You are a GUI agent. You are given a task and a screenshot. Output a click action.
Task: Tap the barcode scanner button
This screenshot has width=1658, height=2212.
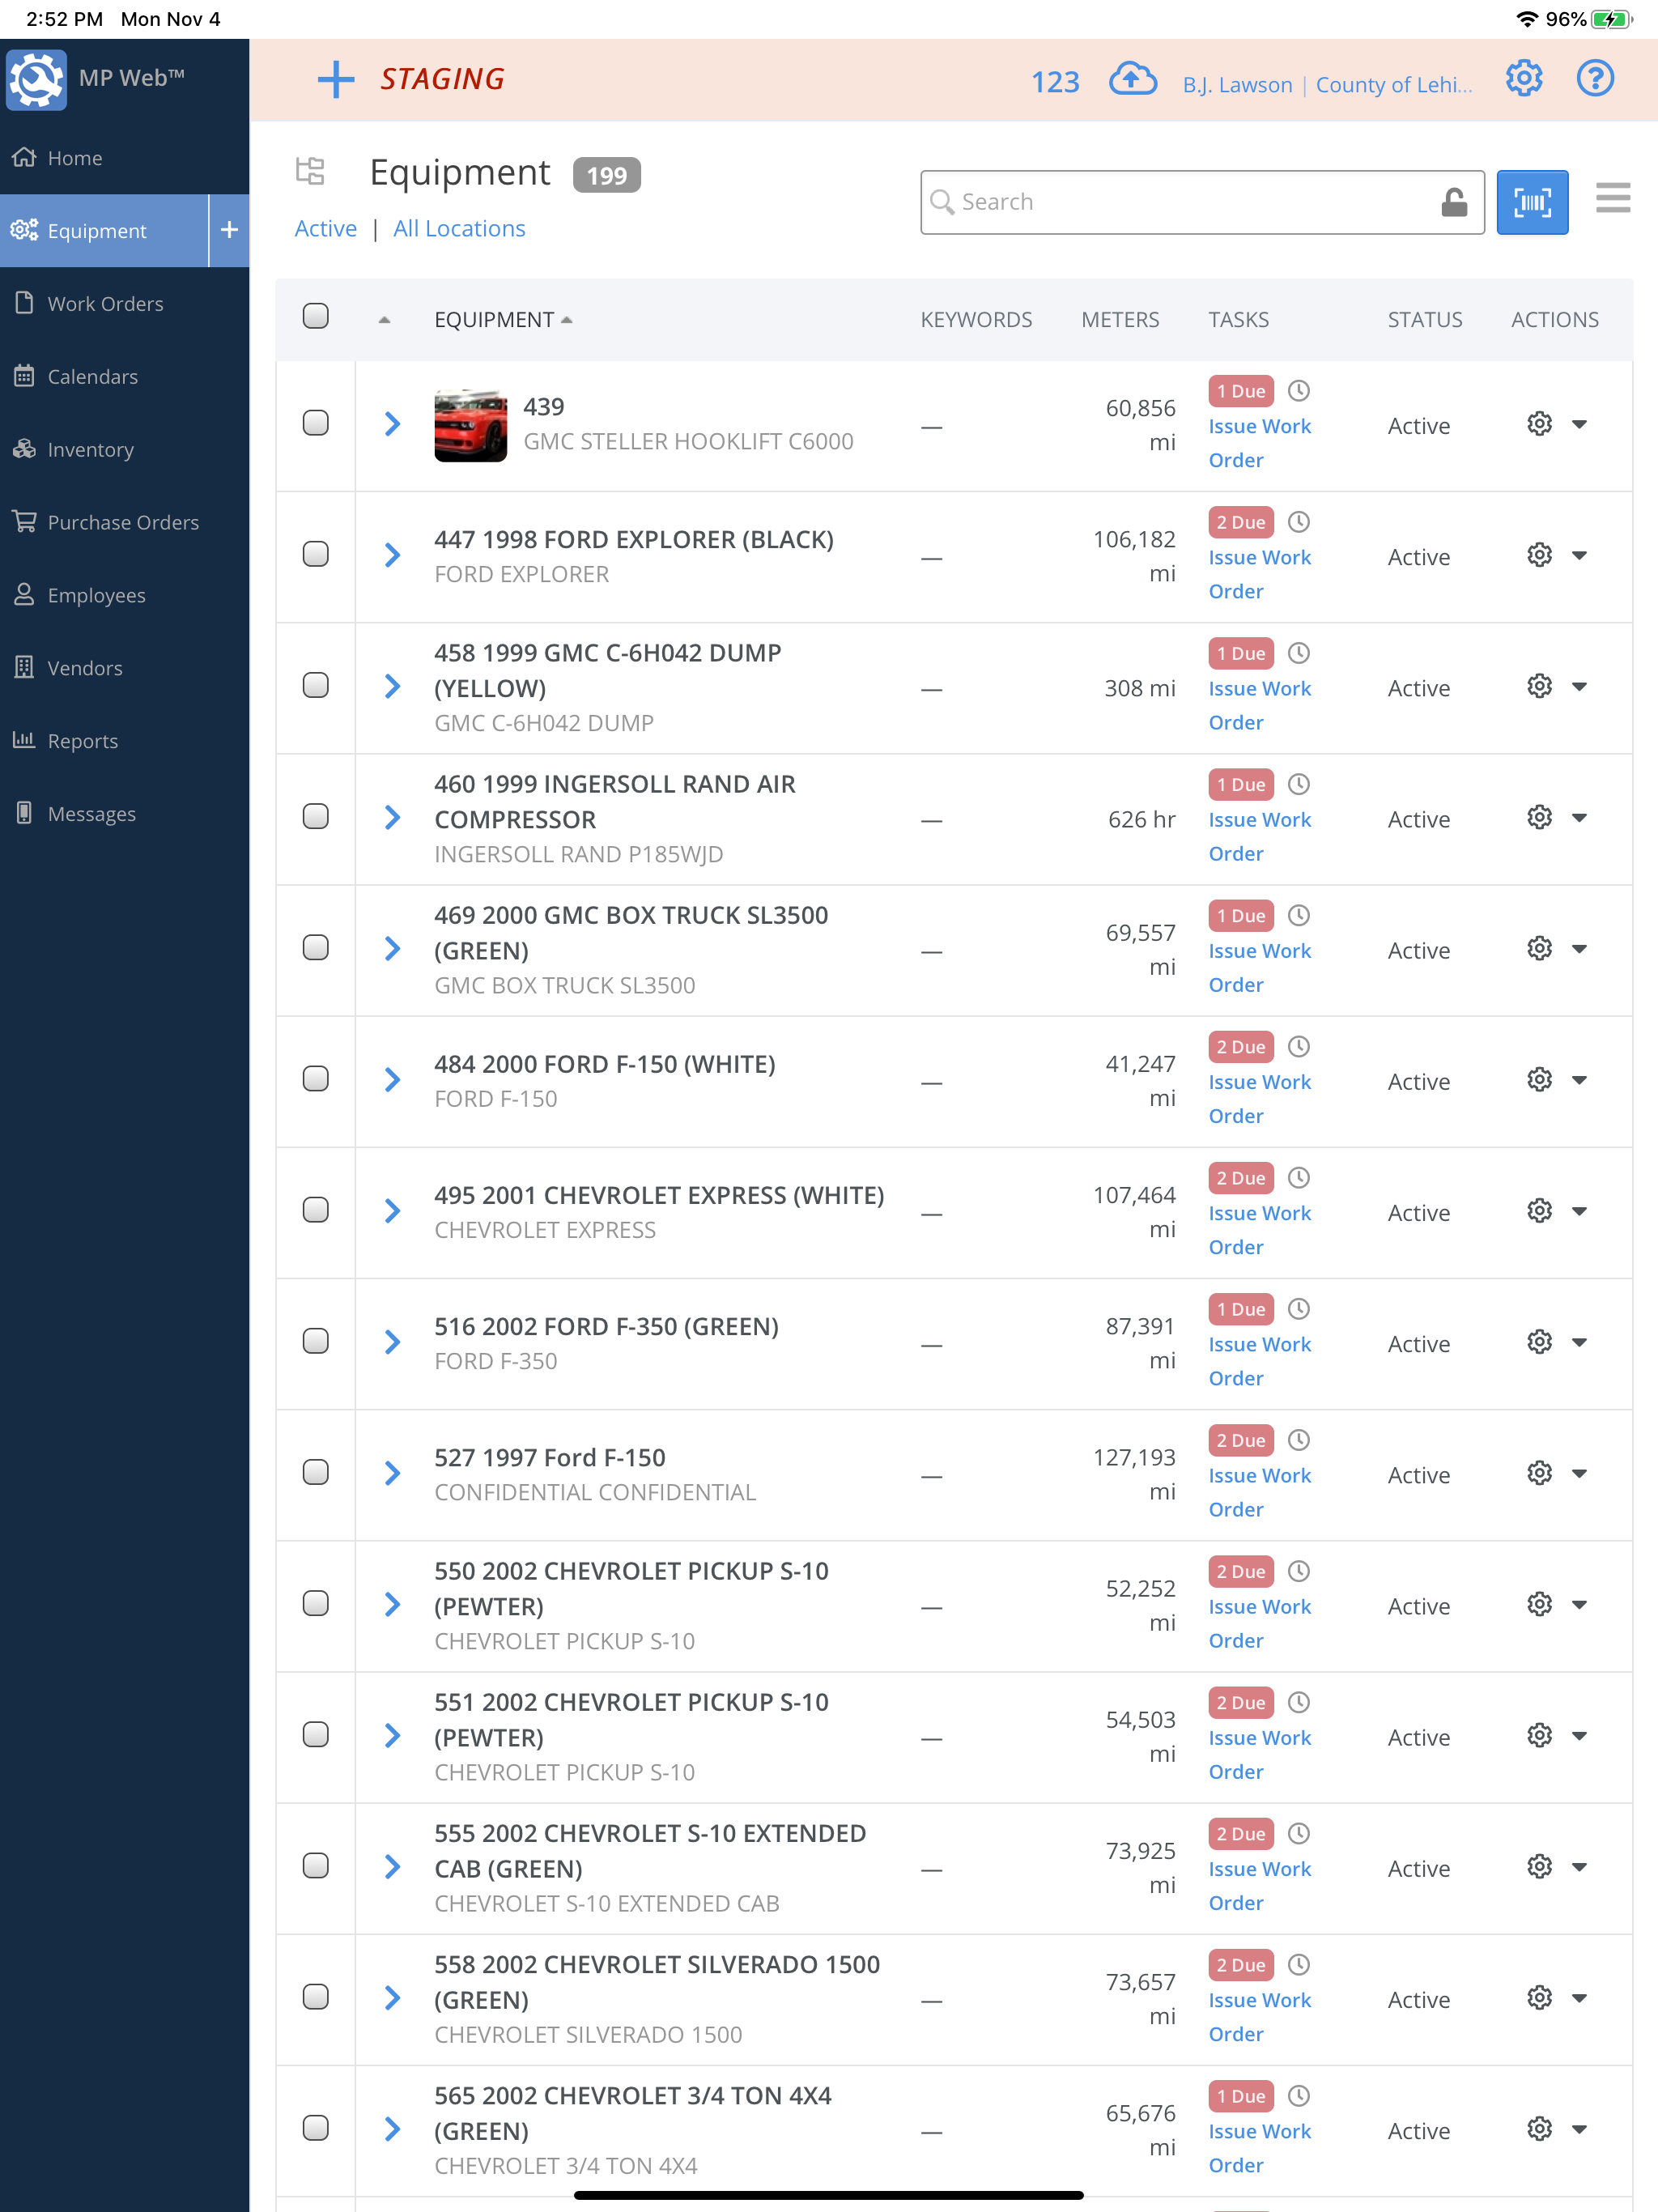click(1532, 202)
